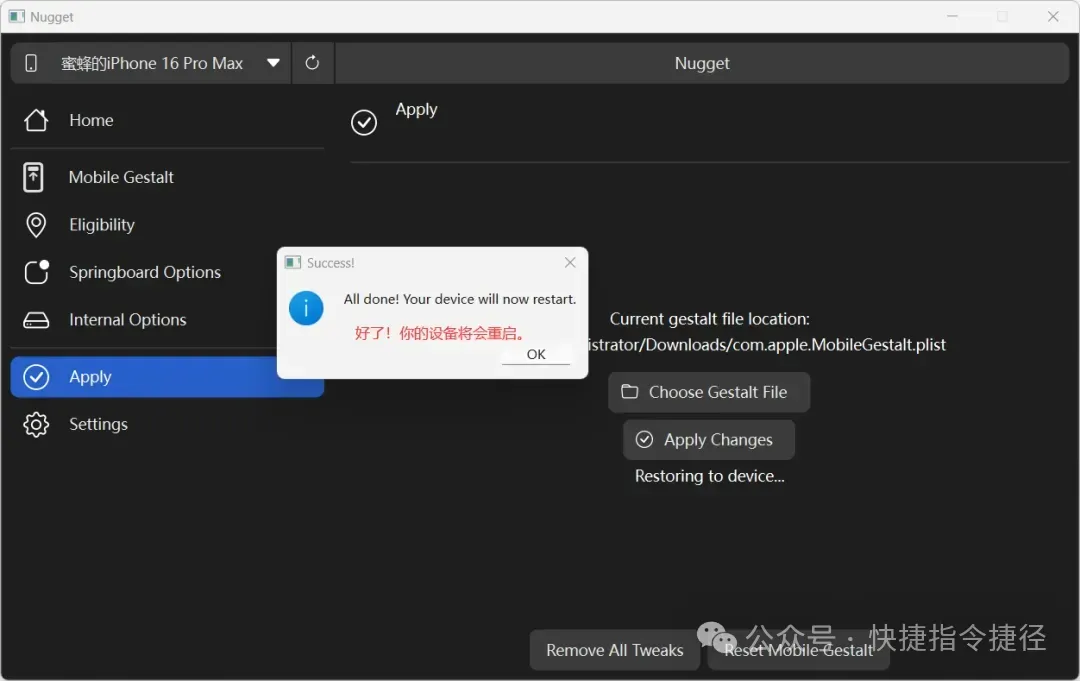Viewport: 1080px width, 681px height.
Task: Click the blue info icon in dialog
Action: [x=306, y=308]
